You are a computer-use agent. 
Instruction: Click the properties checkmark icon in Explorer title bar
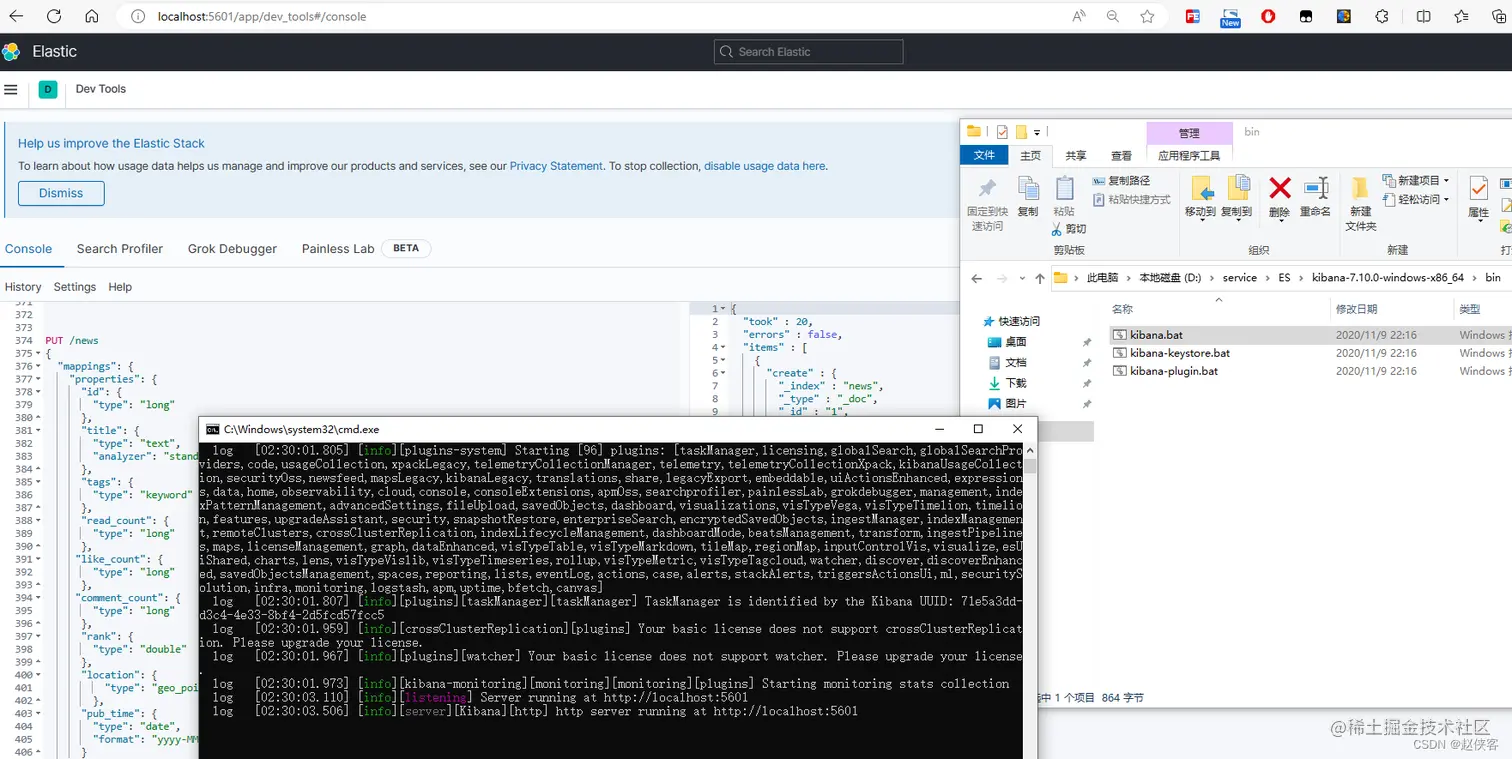1002,132
